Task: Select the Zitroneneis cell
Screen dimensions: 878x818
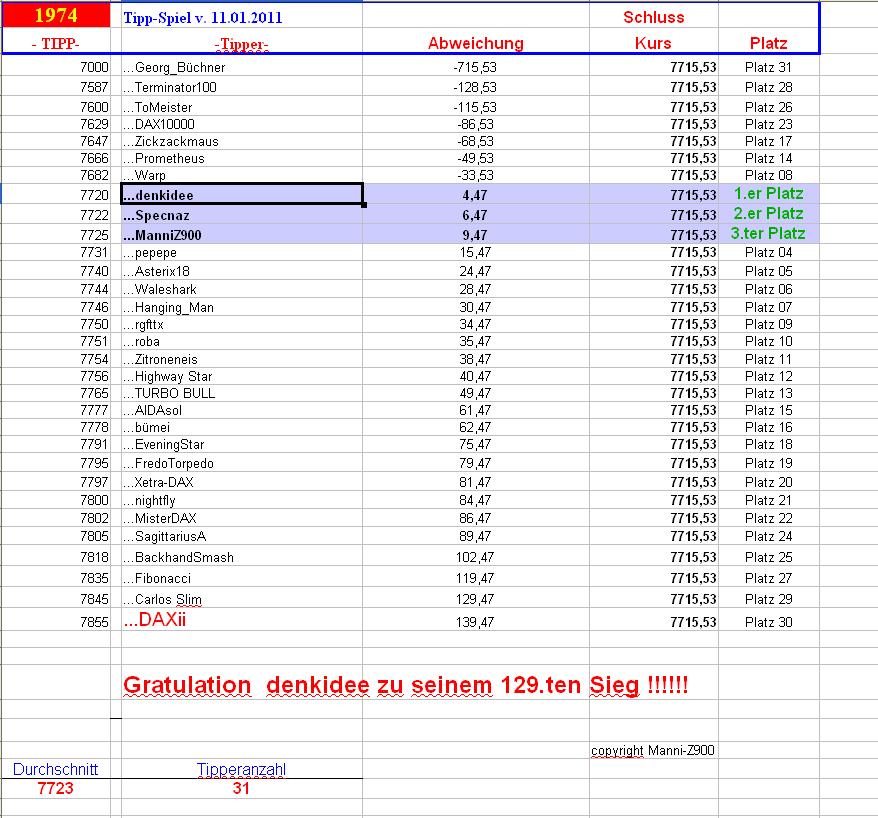Action: [242, 359]
